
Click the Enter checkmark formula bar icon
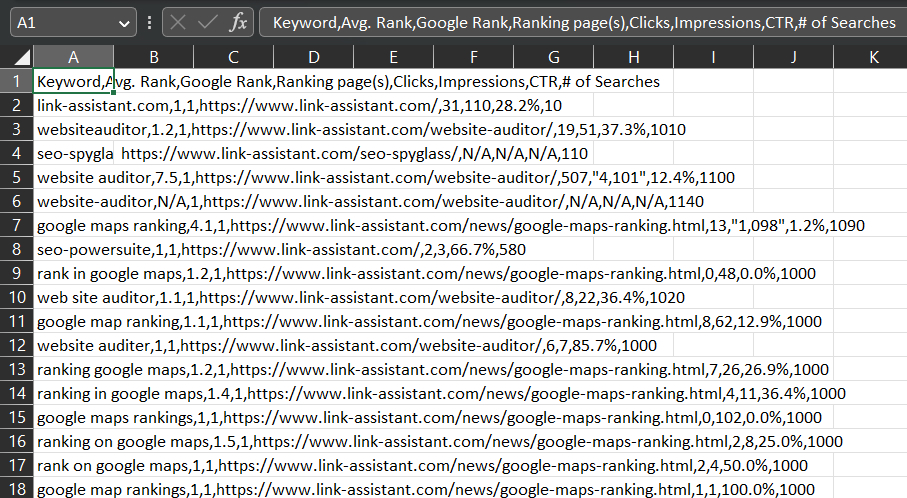[207, 23]
